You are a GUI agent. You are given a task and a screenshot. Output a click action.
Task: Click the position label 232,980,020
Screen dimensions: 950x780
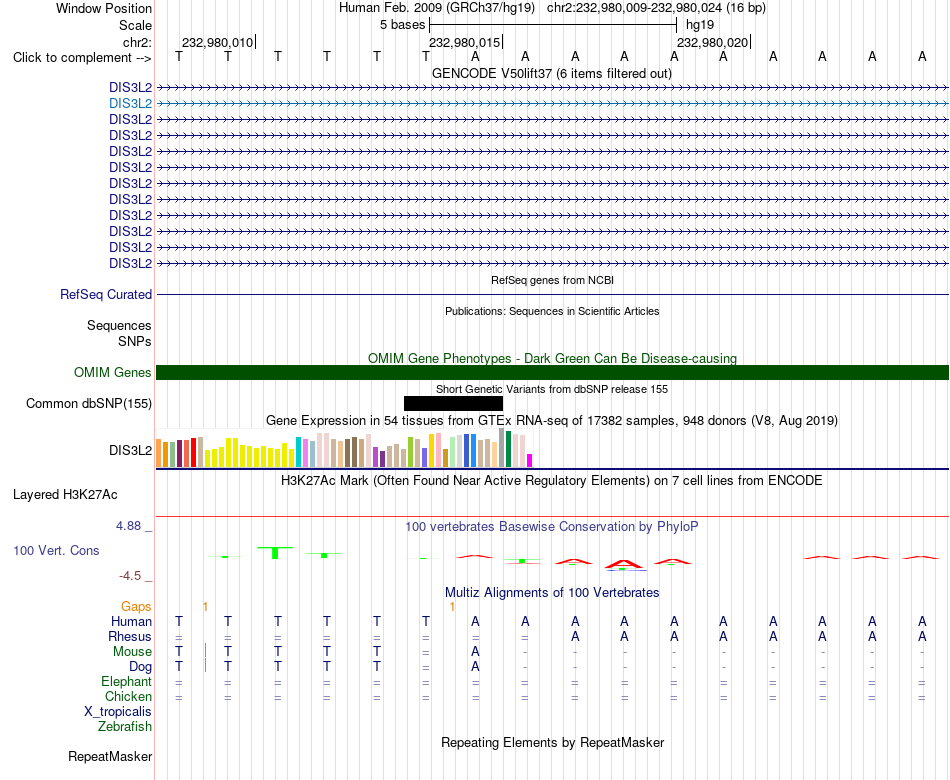click(x=712, y=42)
